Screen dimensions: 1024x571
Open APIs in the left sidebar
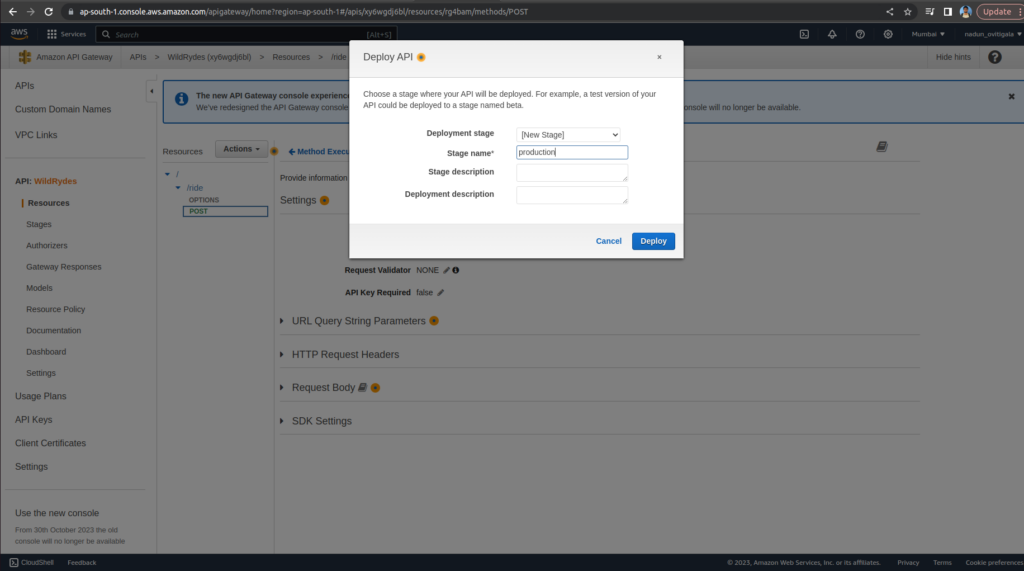point(24,86)
